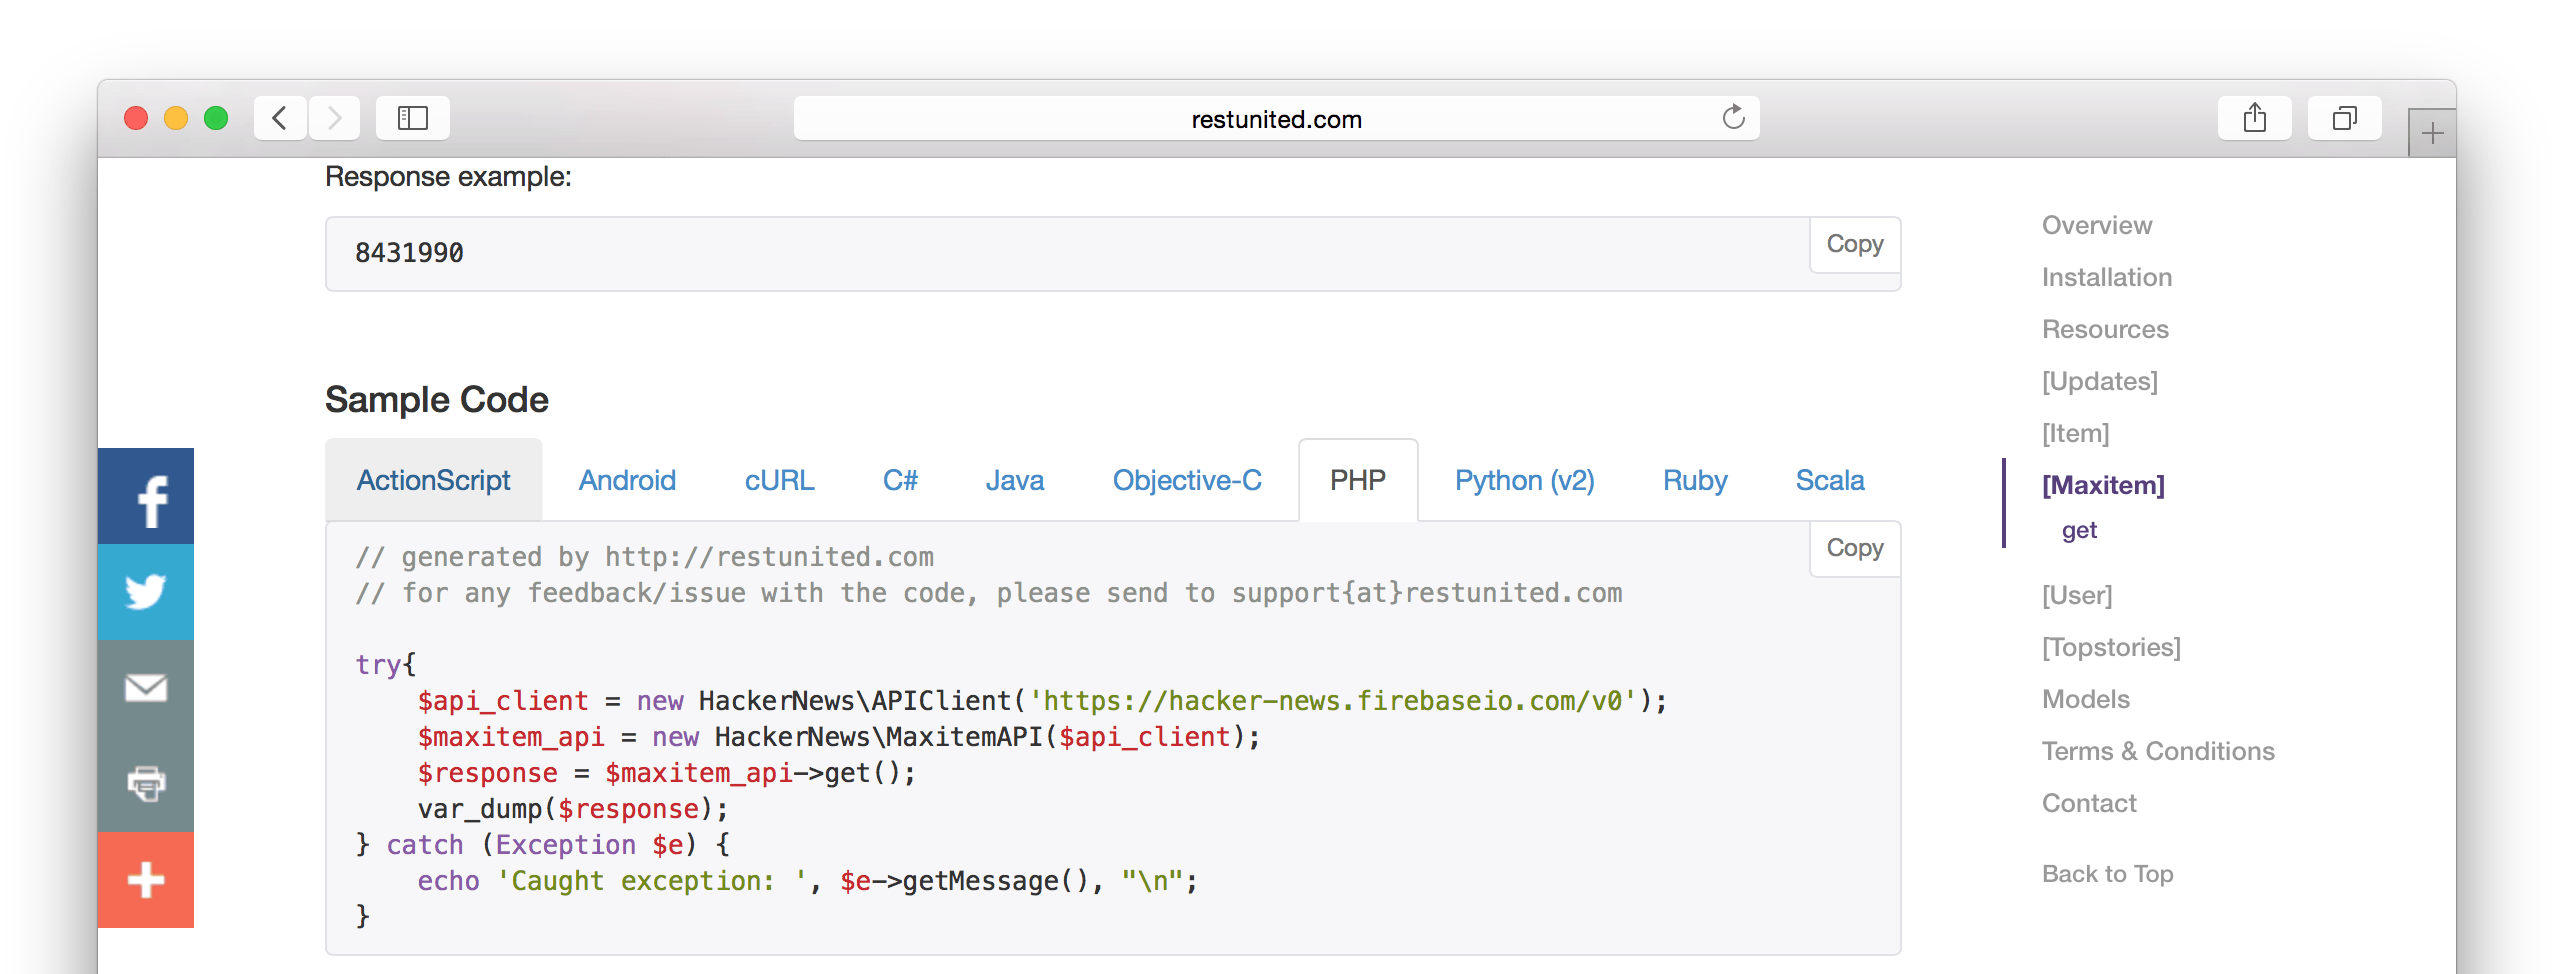This screenshot has height=974, width=2552.
Task: Share page on Facebook
Action: pyautogui.click(x=146, y=496)
